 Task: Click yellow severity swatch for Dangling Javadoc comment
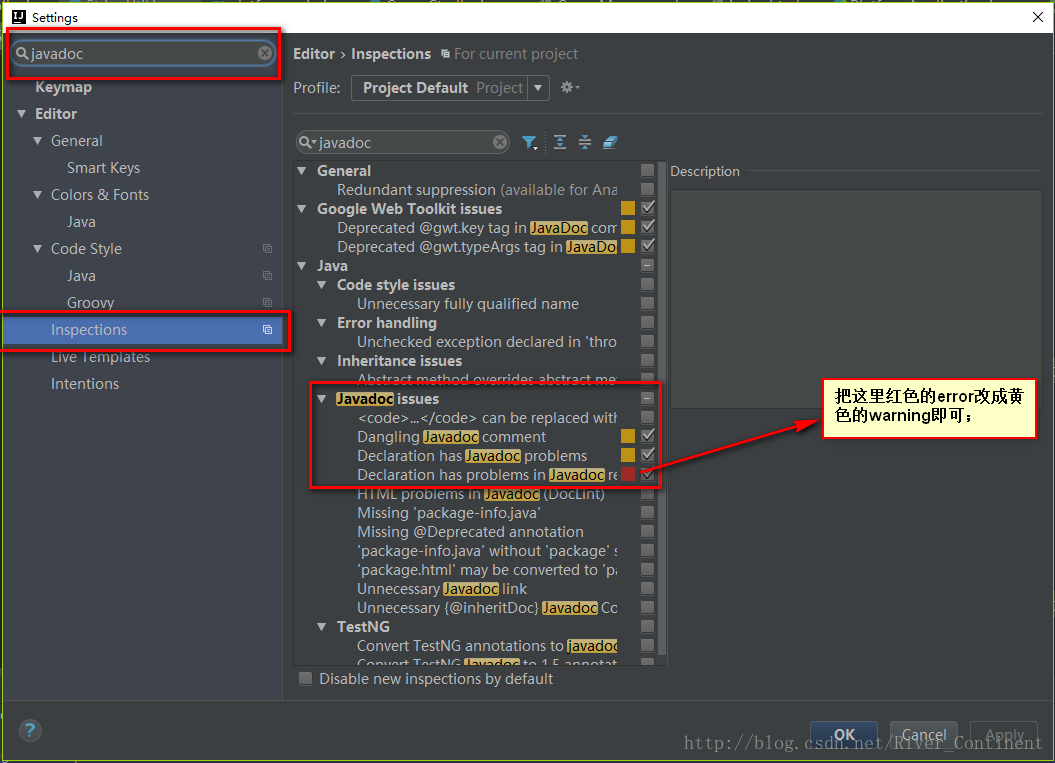click(628, 436)
